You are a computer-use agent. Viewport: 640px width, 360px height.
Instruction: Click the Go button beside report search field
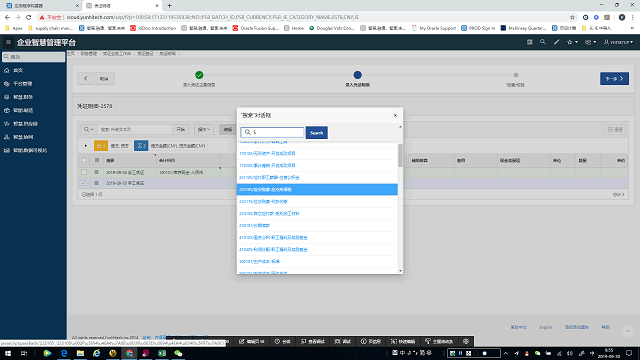pyautogui.click(x=180, y=129)
